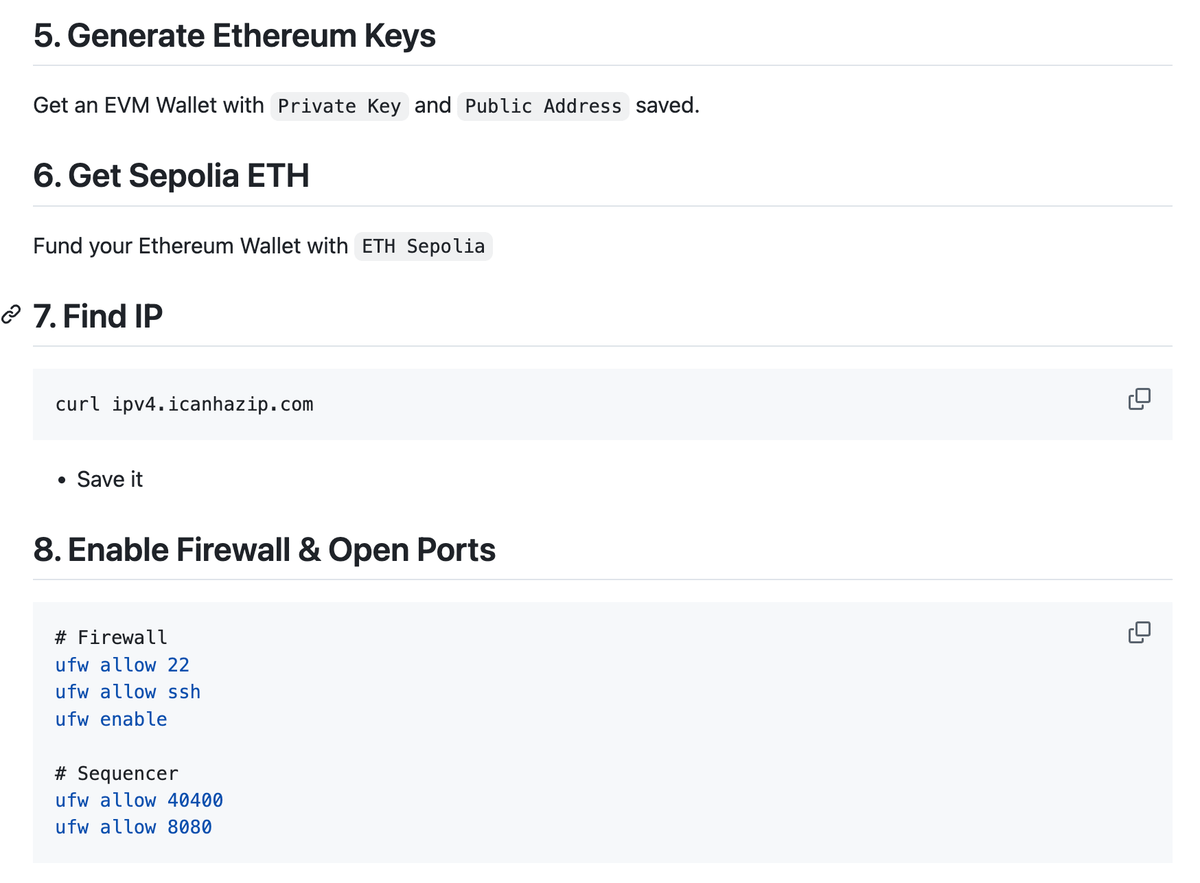Click the "7. Find IP" heading
This screenshot has height=883, width=1200.
(x=98, y=316)
